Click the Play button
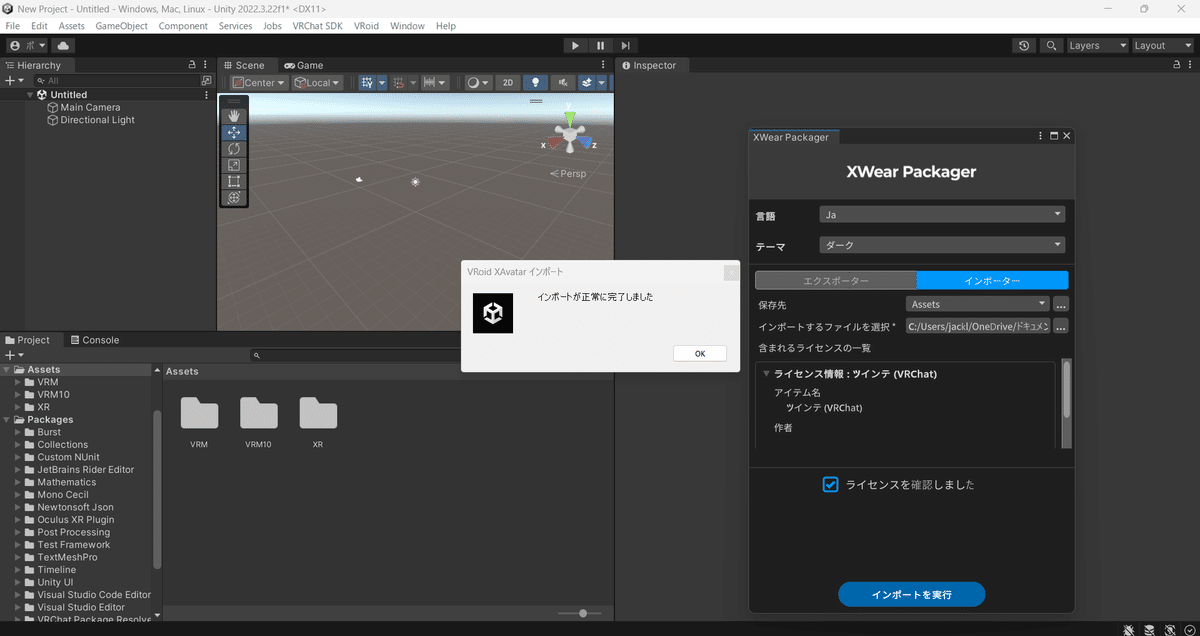The height and width of the screenshot is (636, 1200). [575, 45]
